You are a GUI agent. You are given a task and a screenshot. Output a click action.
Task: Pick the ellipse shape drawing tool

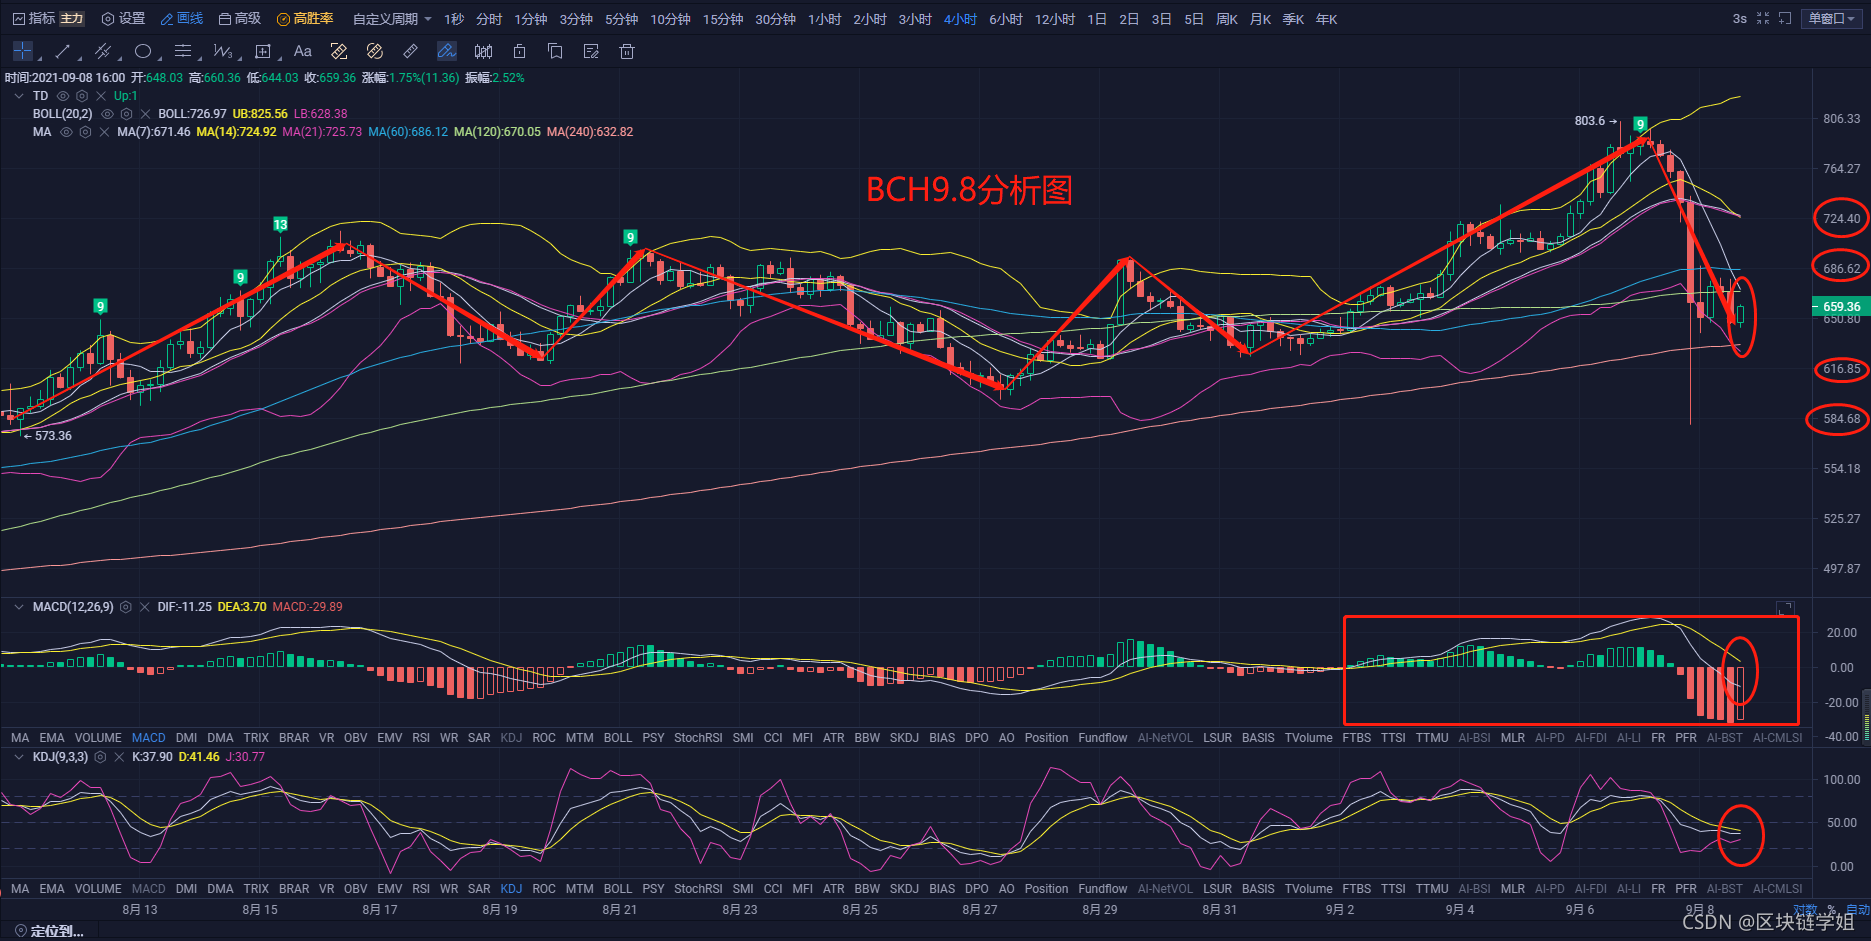click(143, 51)
